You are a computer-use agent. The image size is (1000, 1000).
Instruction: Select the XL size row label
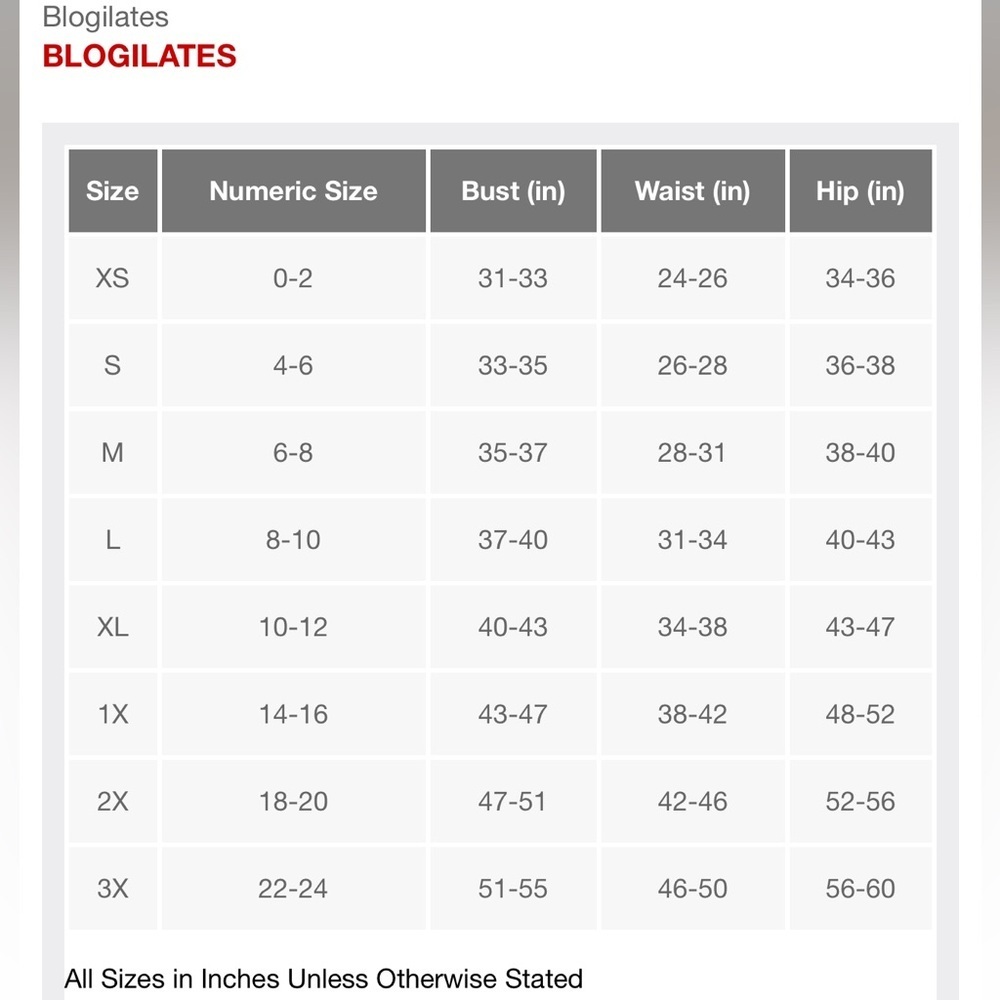coord(113,627)
